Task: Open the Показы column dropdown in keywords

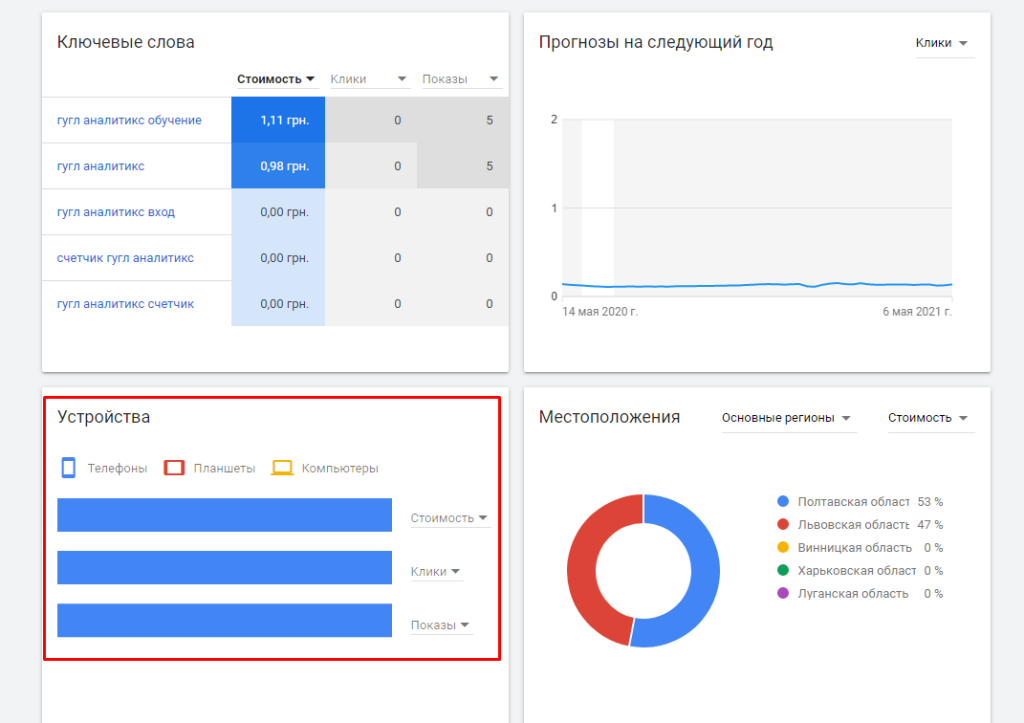Action: (x=460, y=79)
